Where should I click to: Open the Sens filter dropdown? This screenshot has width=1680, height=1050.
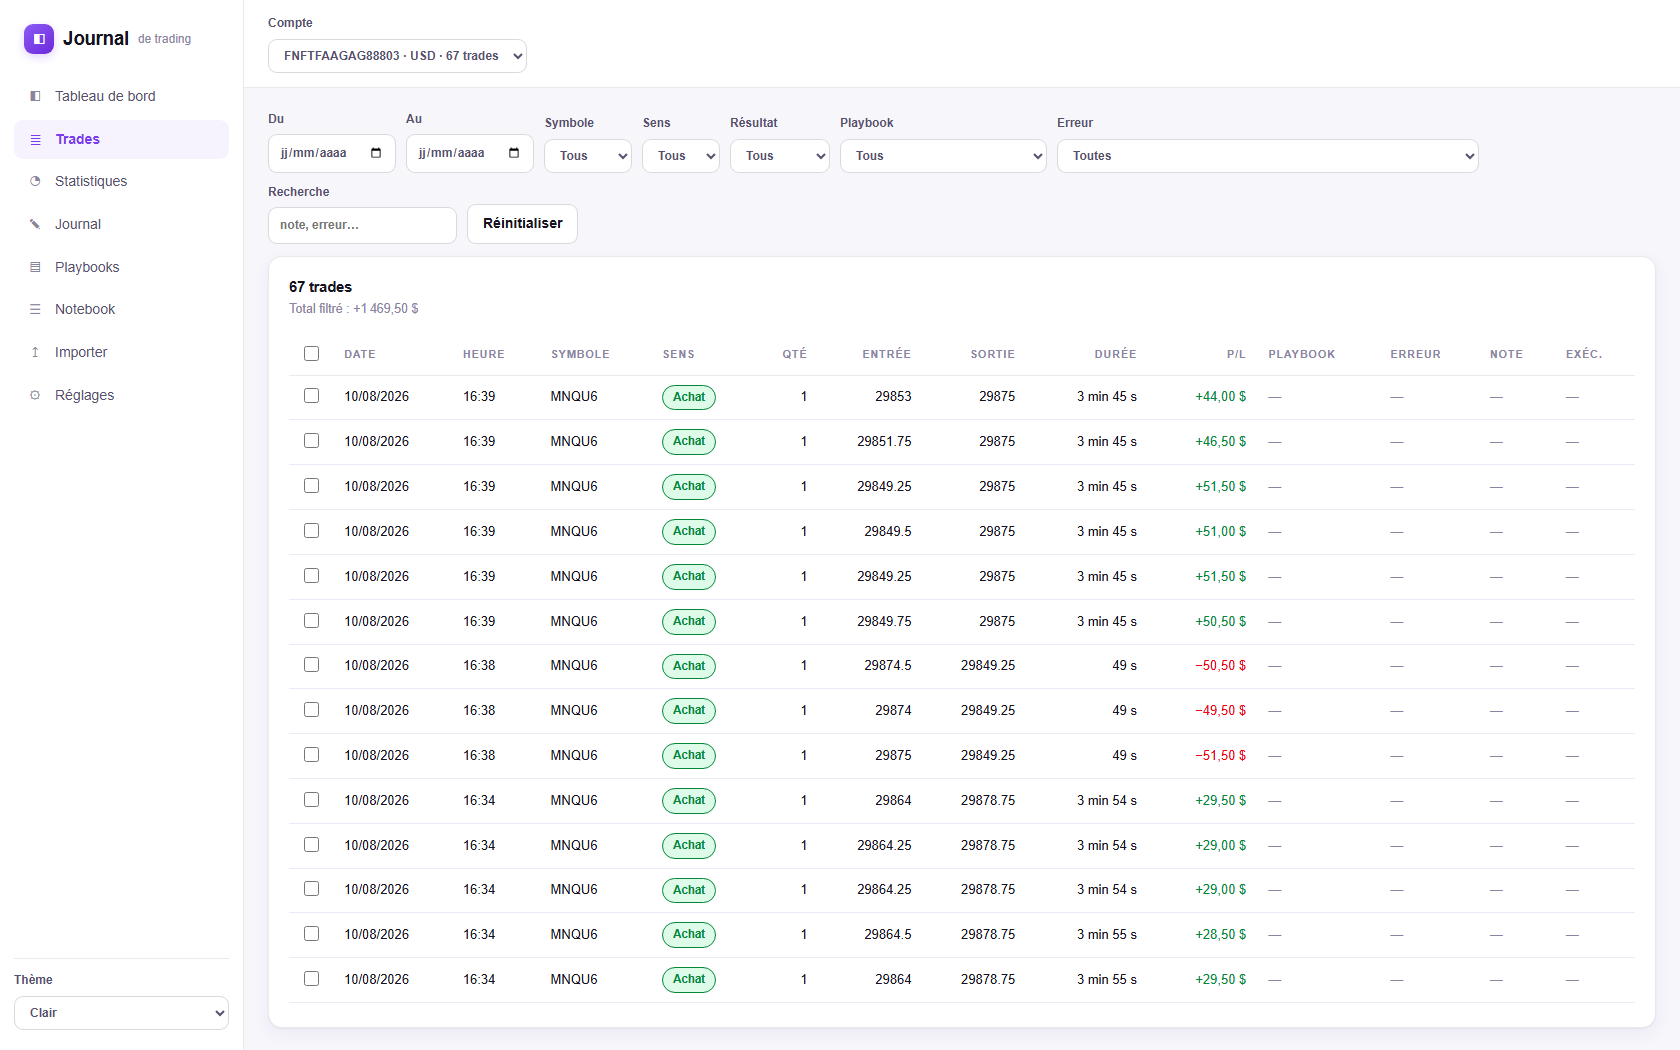click(681, 156)
